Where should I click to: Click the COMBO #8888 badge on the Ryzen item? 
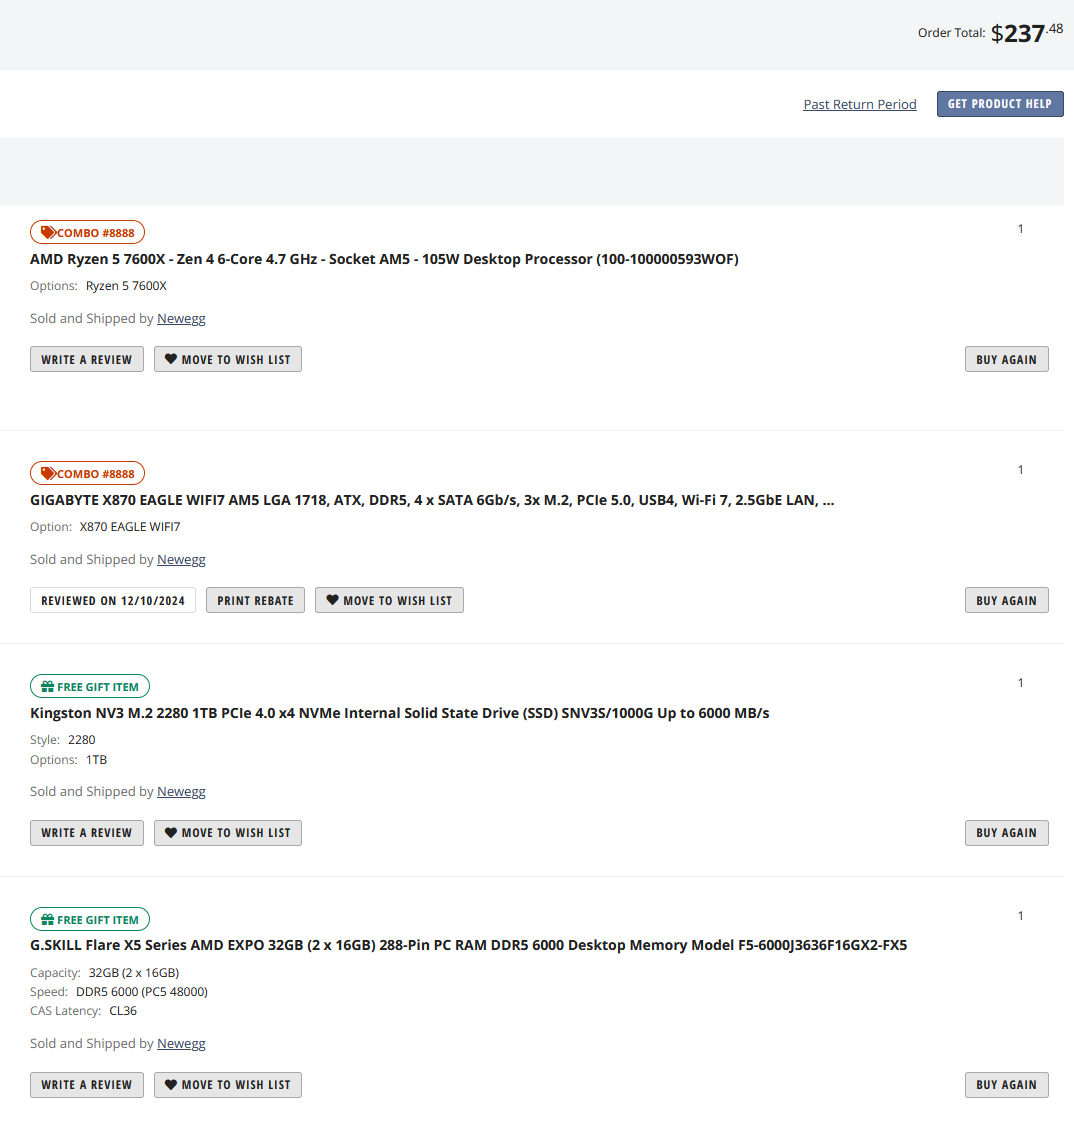87,233
